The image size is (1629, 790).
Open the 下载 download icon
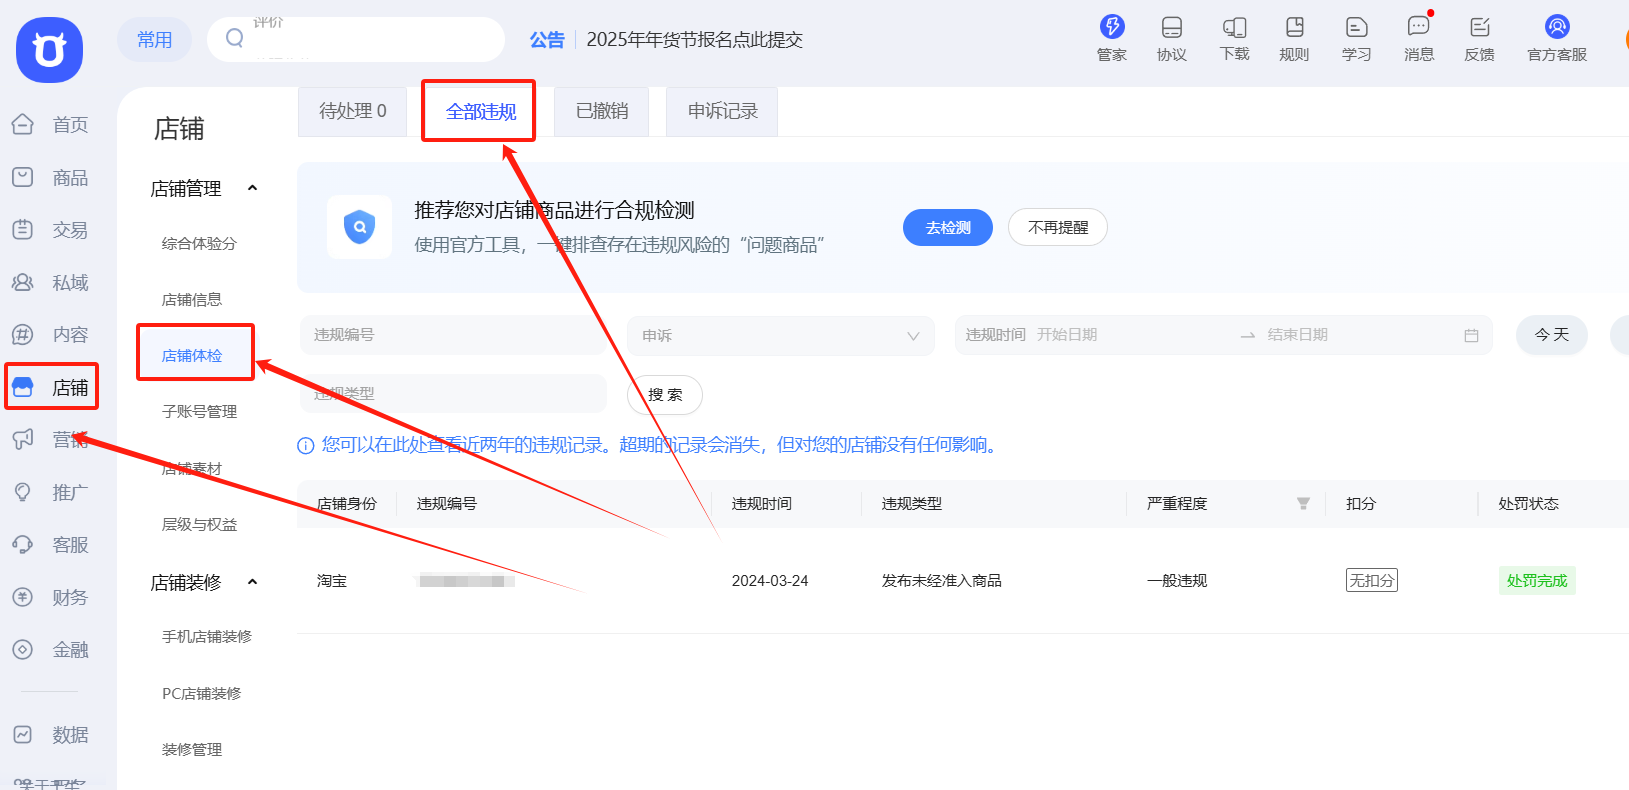pos(1235,38)
